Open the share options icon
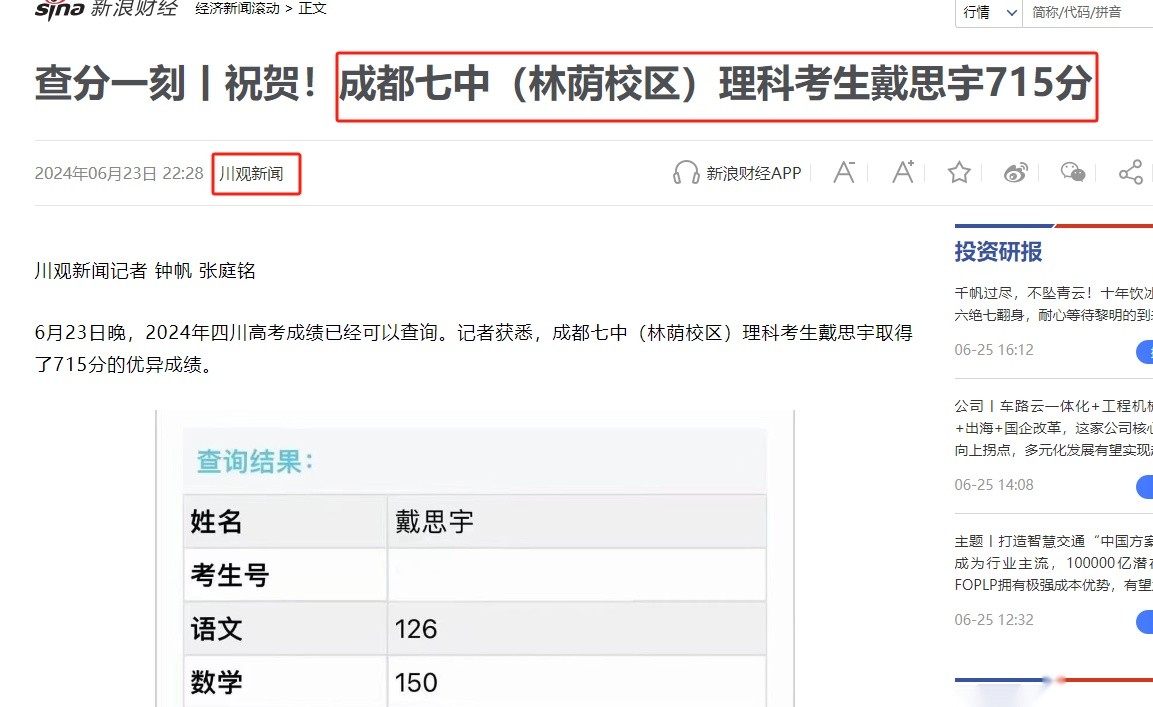 click(1130, 173)
